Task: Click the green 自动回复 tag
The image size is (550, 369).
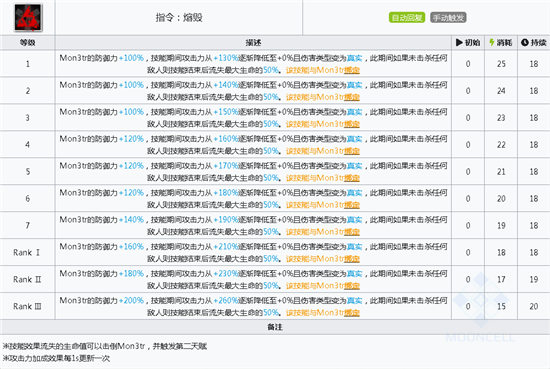Action: pos(407,18)
